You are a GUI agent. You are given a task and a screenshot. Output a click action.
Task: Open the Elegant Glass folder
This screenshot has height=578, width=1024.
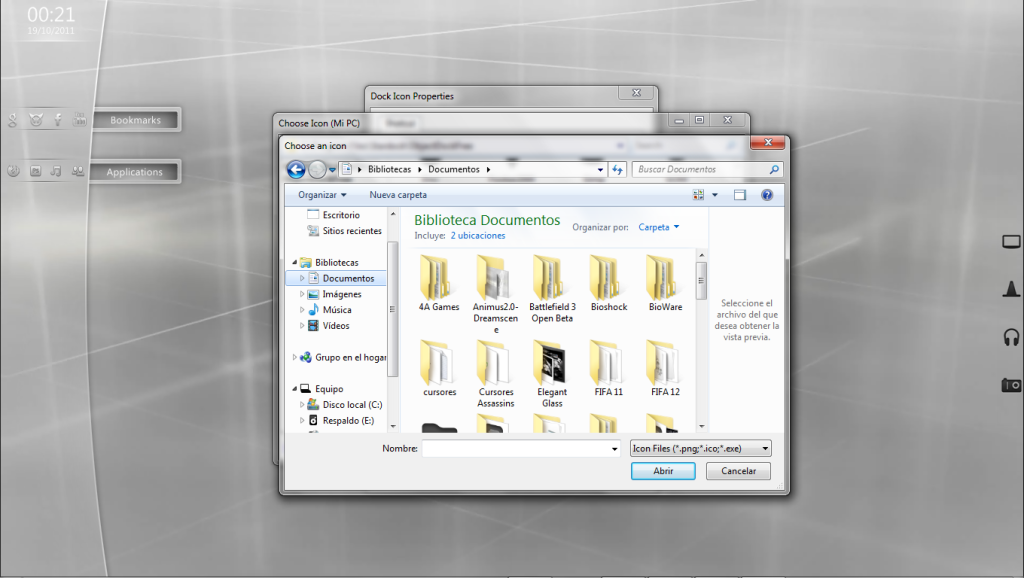pos(552,374)
